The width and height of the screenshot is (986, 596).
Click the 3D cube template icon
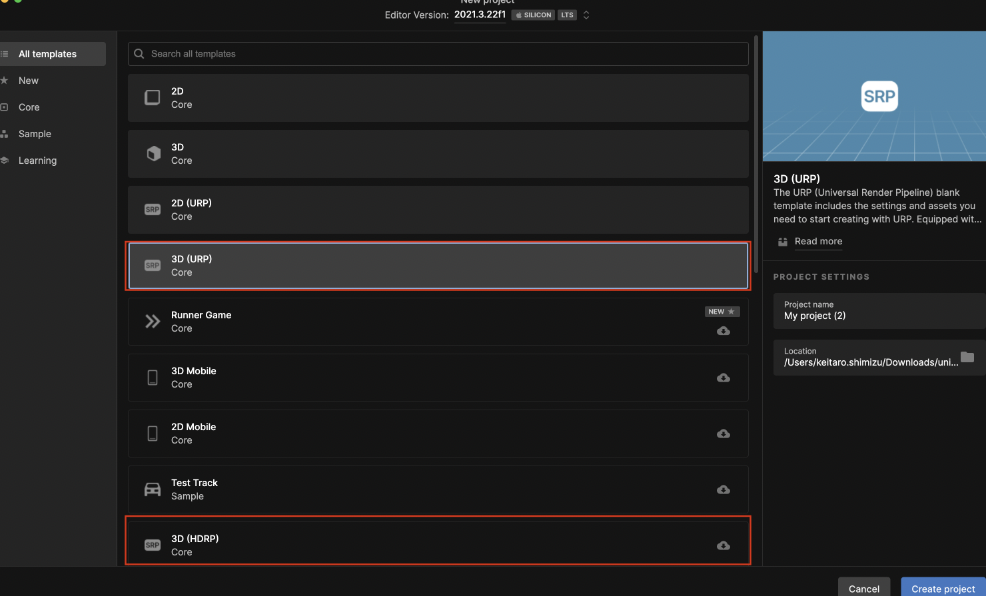(152, 153)
